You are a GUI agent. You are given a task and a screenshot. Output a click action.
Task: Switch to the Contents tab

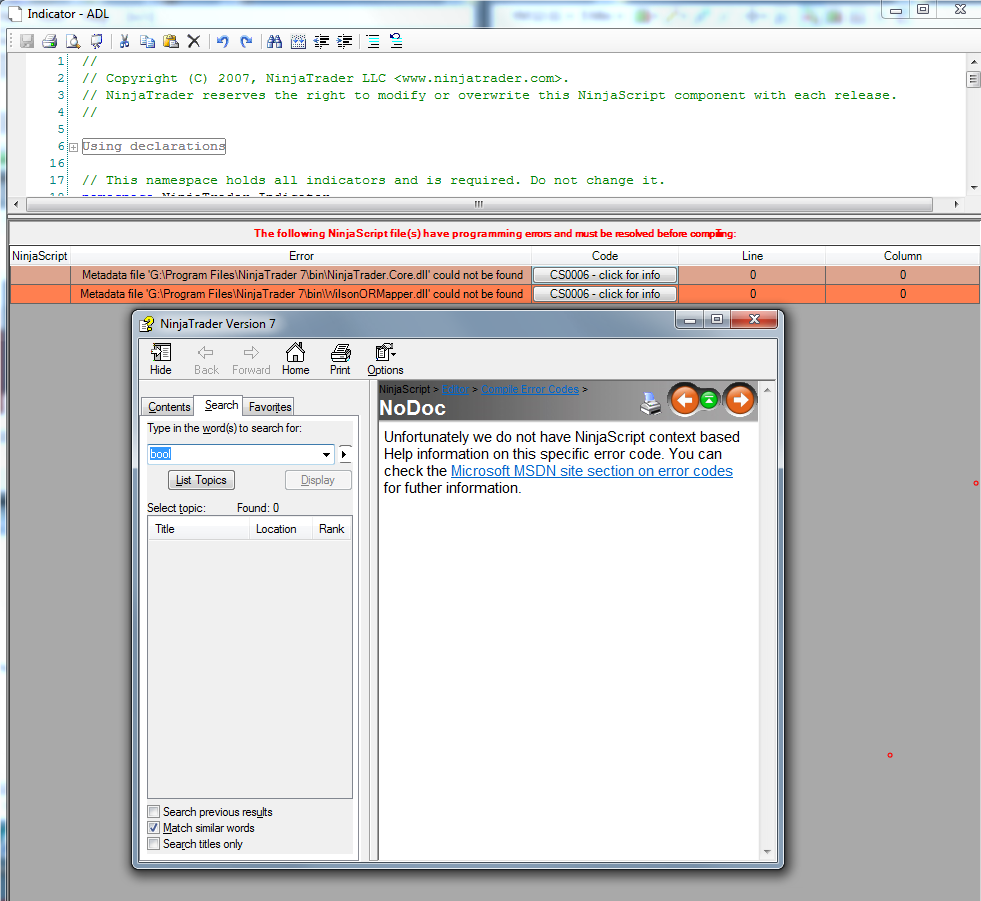pos(169,407)
